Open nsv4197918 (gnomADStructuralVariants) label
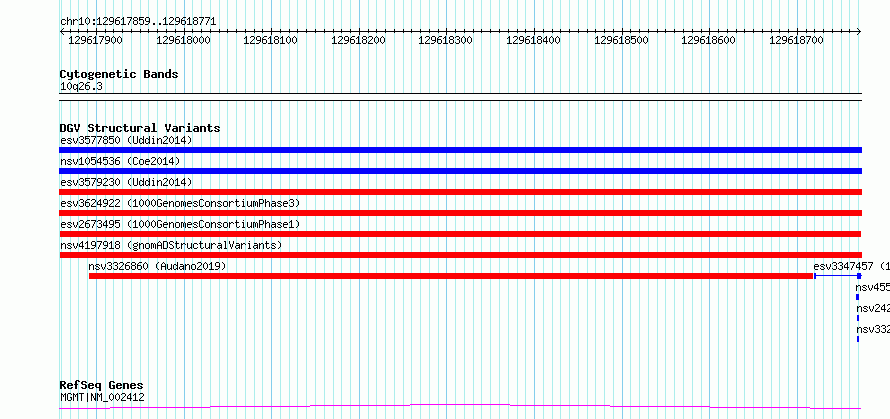The image size is (890, 419). pyautogui.click(x=171, y=245)
